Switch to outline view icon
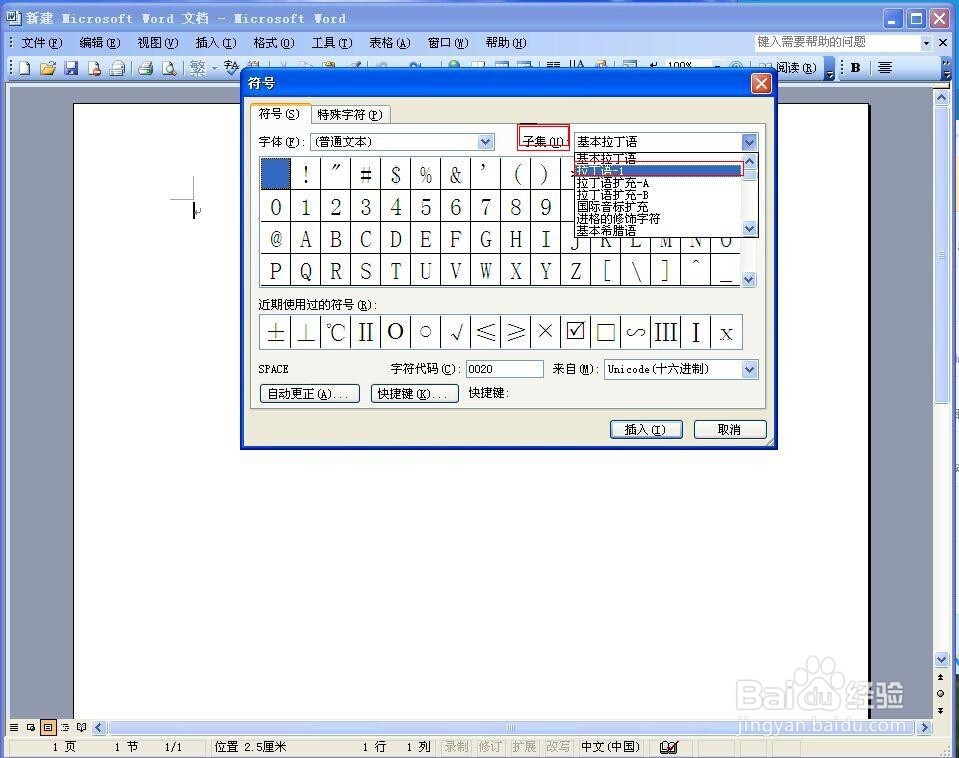The width and height of the screenshot is (959, 758). pos(65,727)
